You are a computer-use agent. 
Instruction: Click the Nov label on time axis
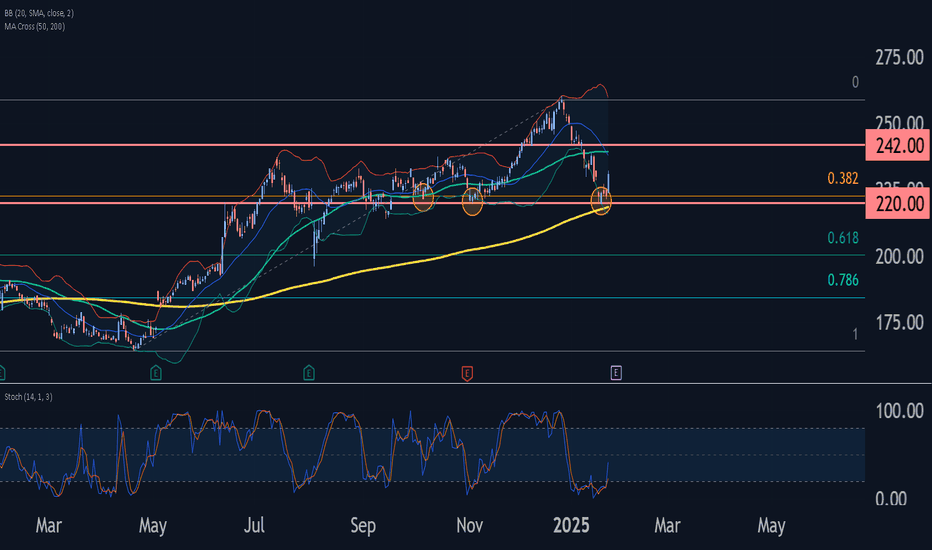pyautogui.click(x=469, y=526)
